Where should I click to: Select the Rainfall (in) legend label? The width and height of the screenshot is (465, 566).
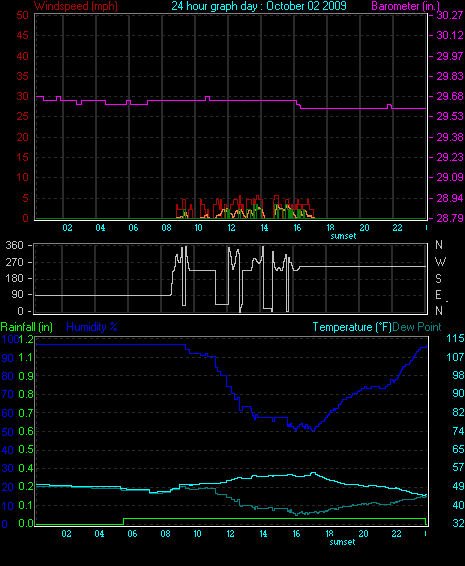[x=27, y=327]
